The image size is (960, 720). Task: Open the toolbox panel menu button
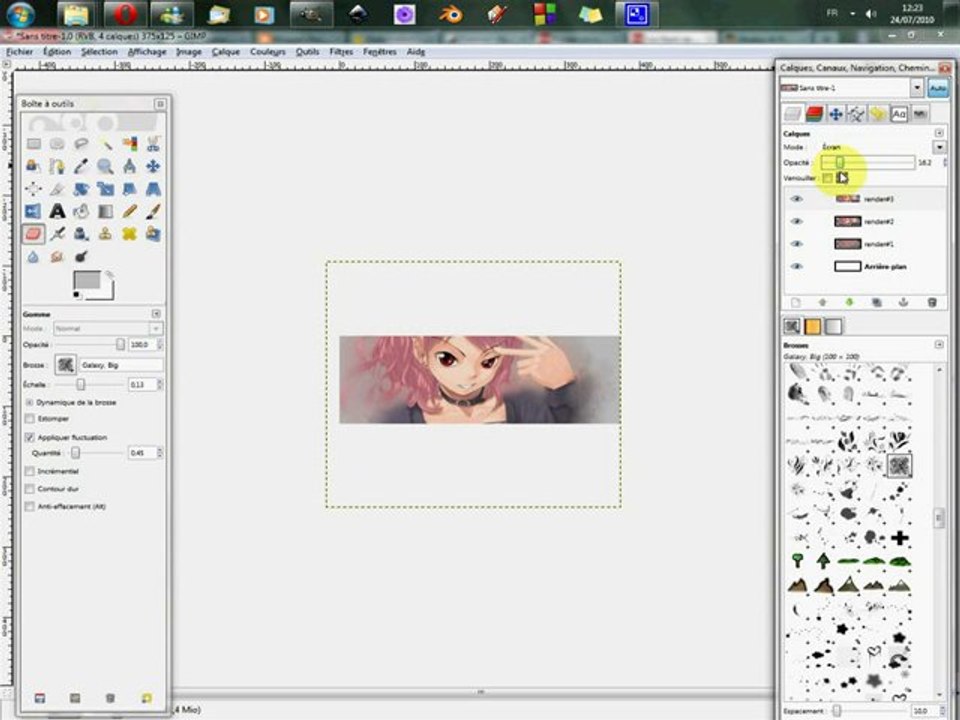pos(160,103)
